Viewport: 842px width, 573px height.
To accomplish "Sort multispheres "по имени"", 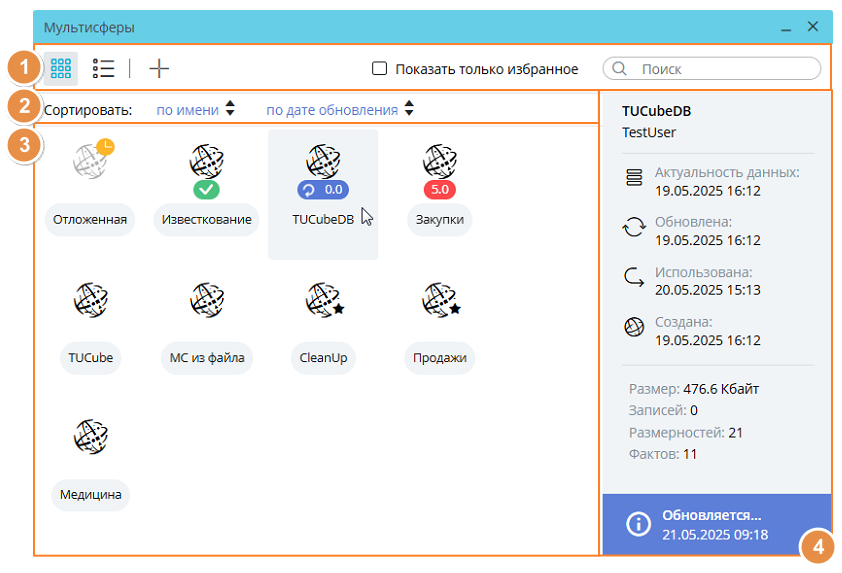I will pos(188,110).
